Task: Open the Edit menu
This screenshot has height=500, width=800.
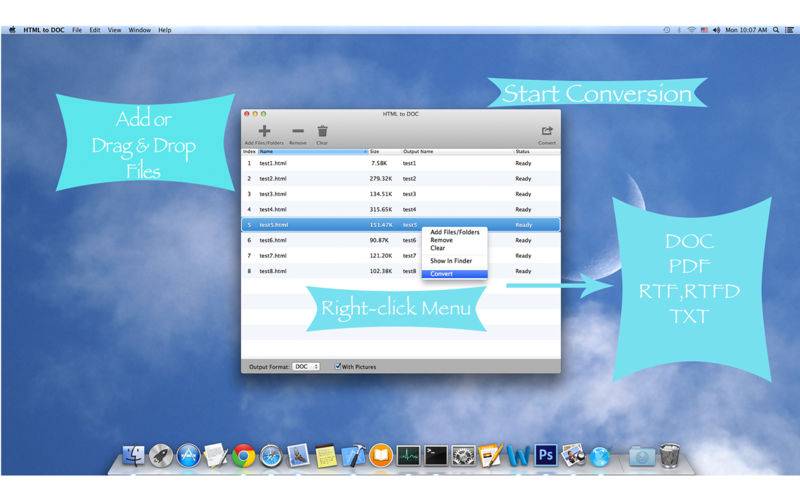Action: tap(95, 30)
